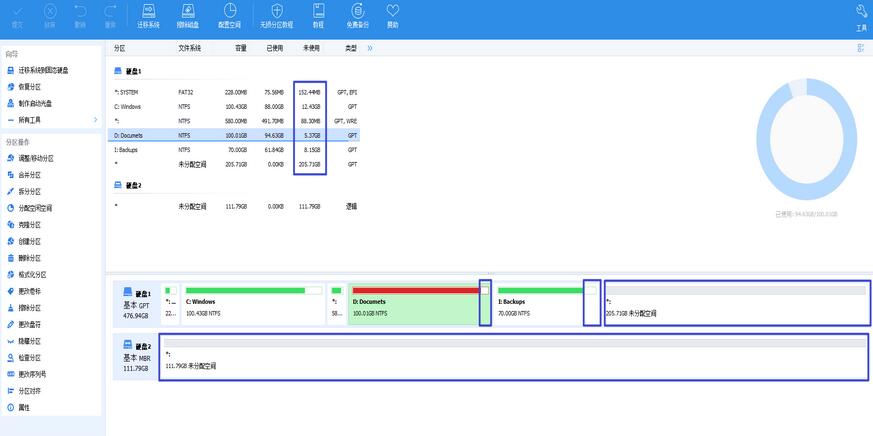This screenshot has width=873, height=436.
Task: Click the 迁移系统 (Migrate OS) toolbar icon
Action: point(148,15)
